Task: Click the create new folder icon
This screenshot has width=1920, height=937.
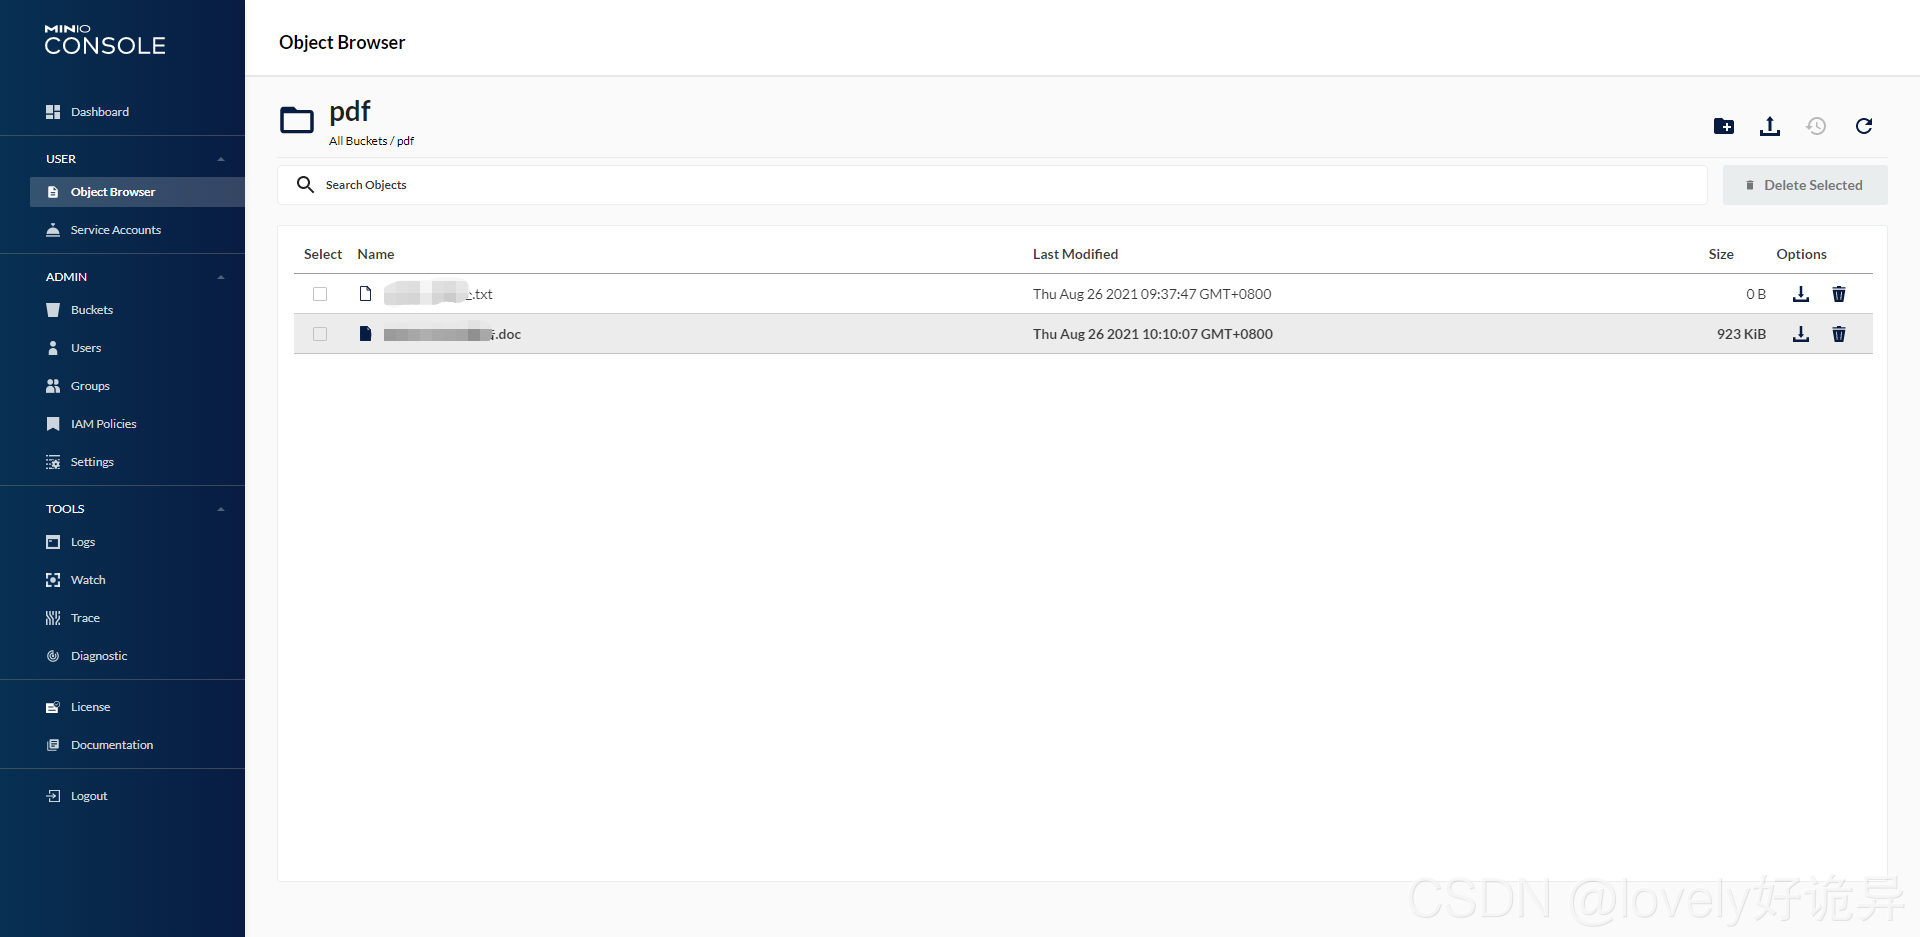Action: click(1724, 126)
